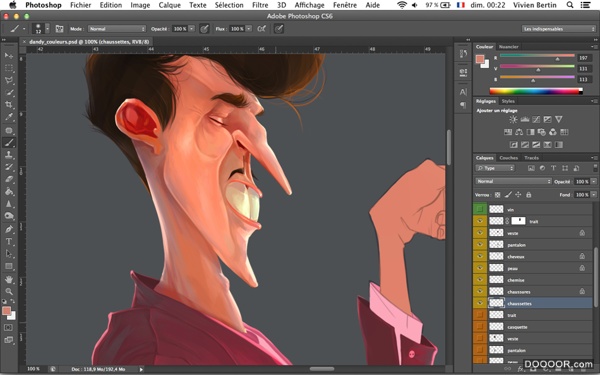Lock transparent pixels in Verrou row

[x=497, y=195]
